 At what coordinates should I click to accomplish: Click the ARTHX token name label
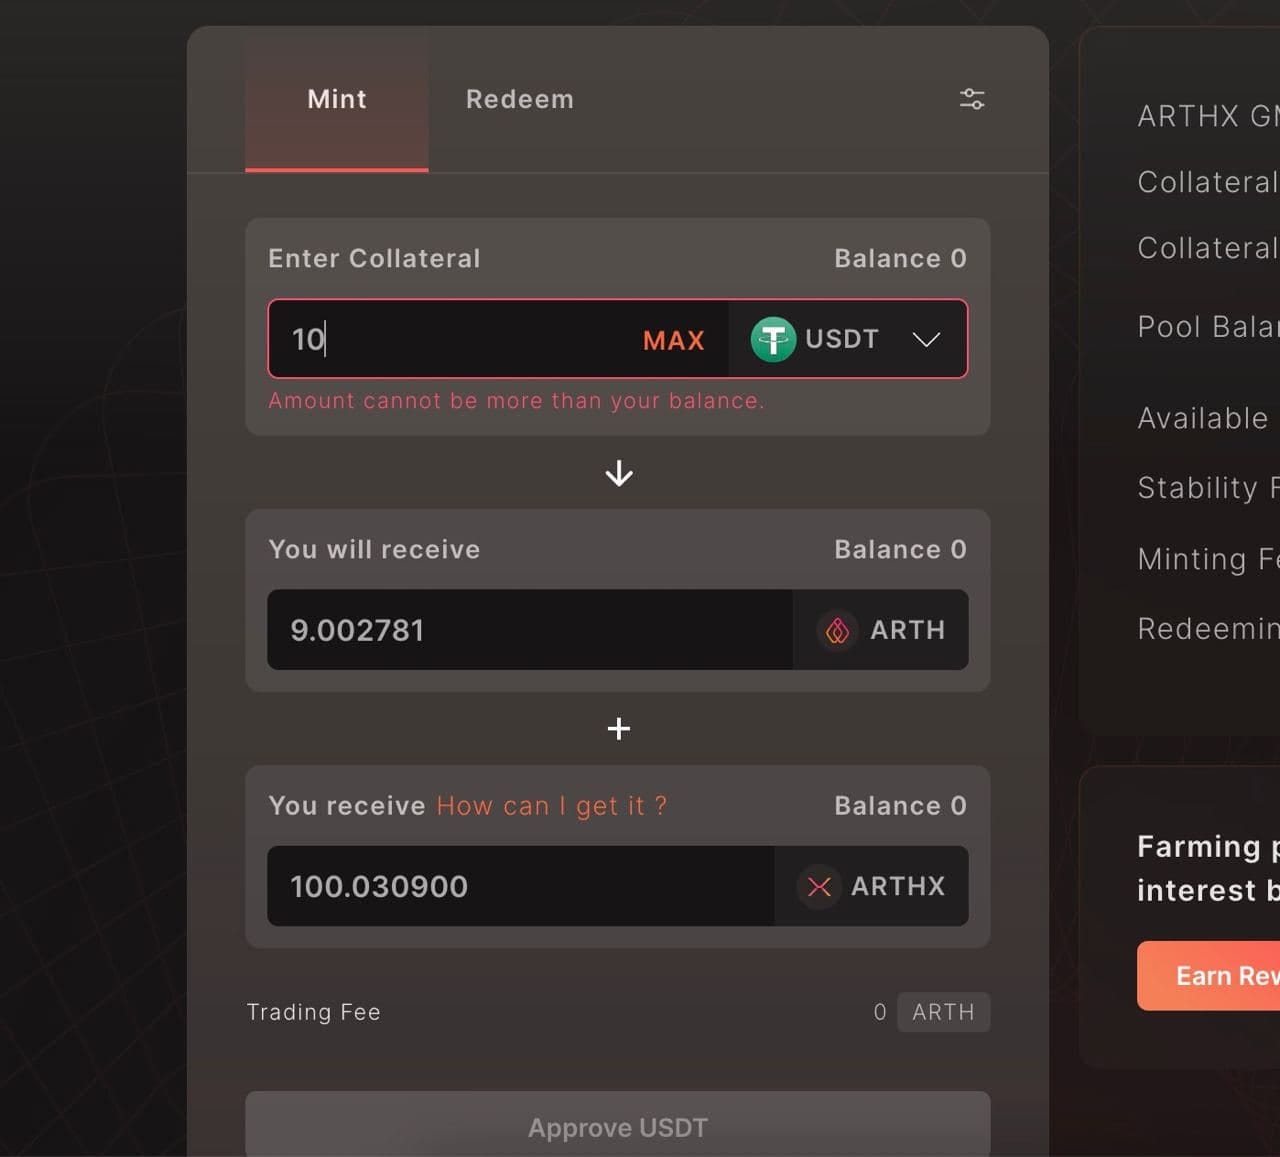point(898,886)
